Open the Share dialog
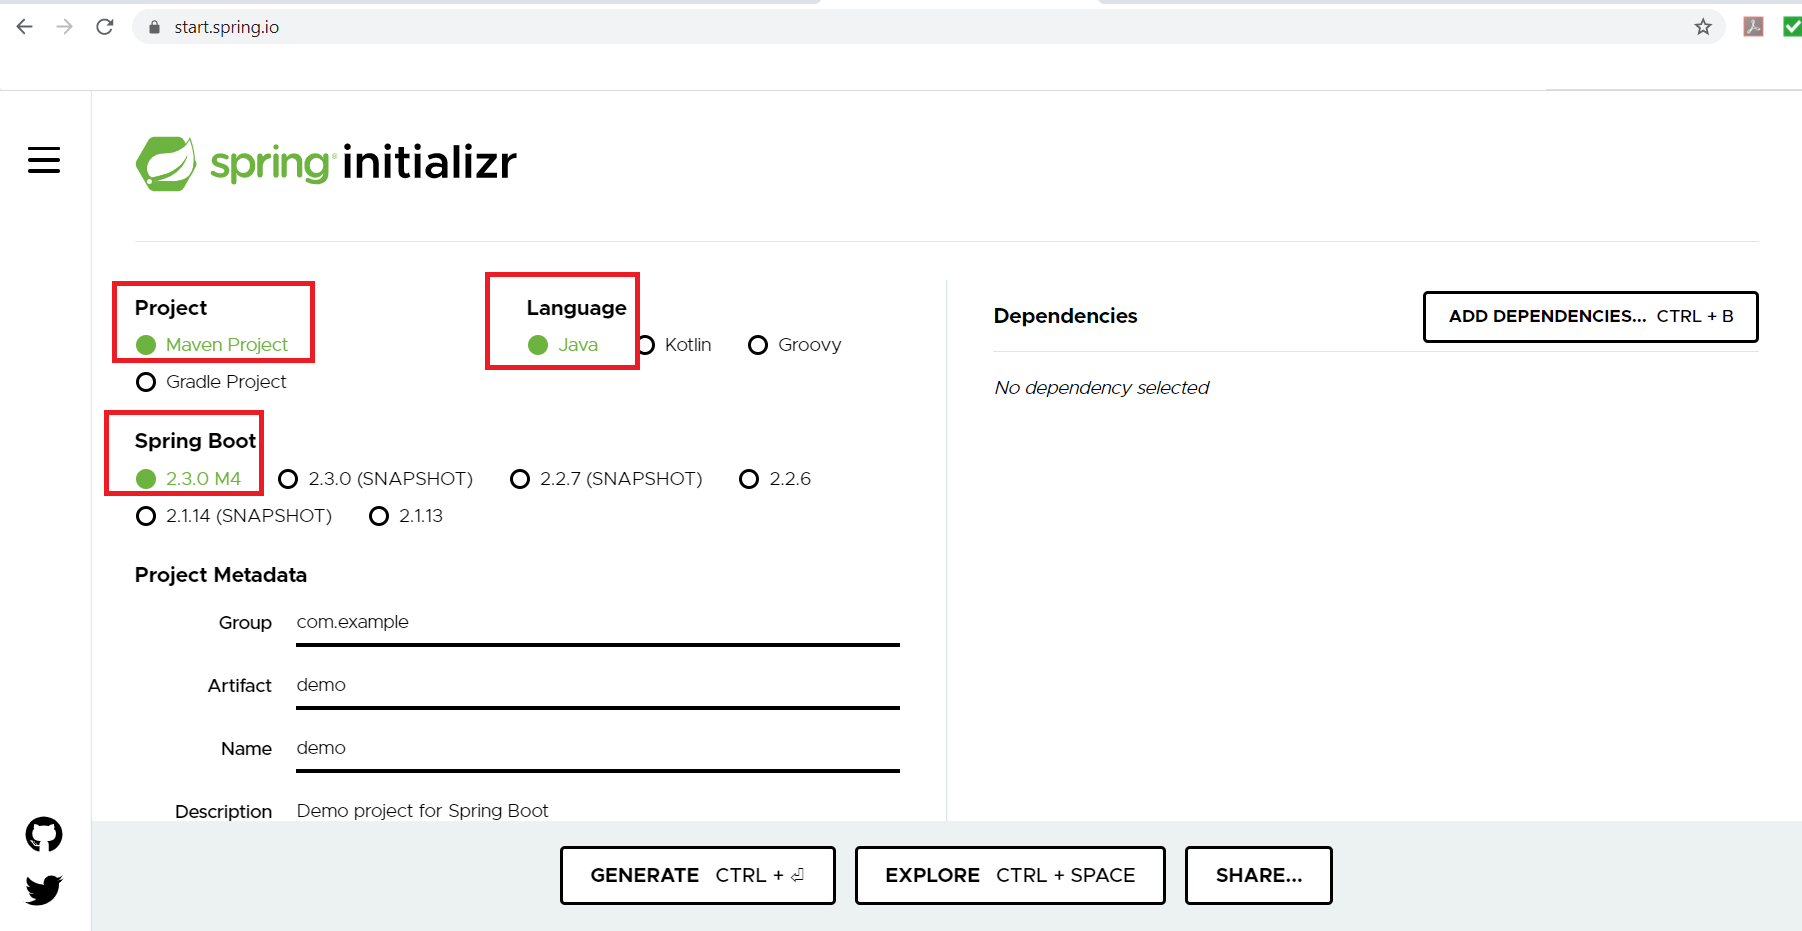The width and height of the screenshot is (1802, 931). [x=1258, y=875]
